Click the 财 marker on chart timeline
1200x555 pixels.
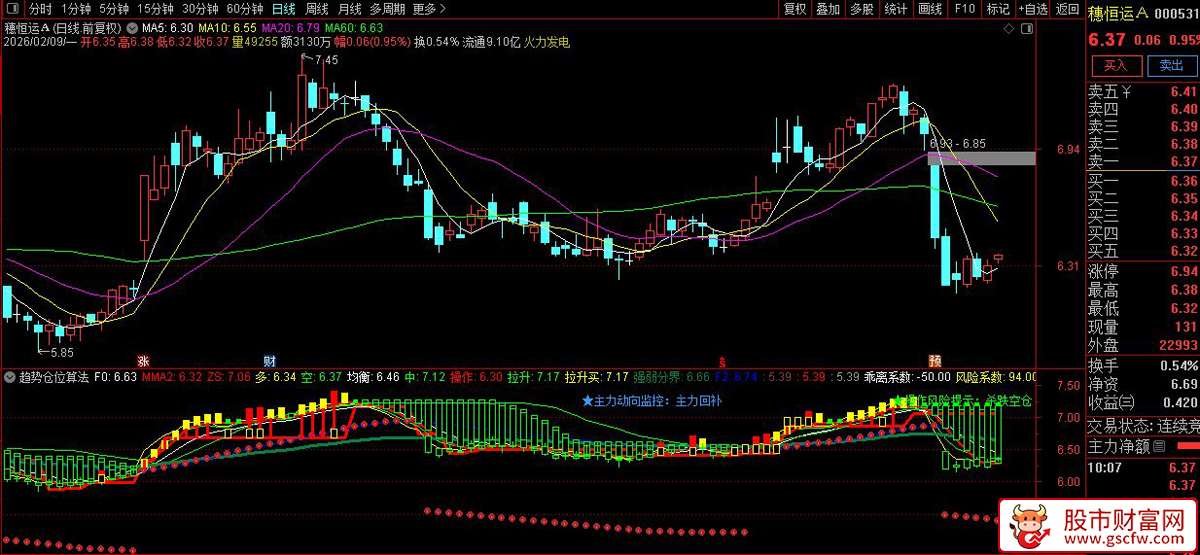tap(270, 359)
